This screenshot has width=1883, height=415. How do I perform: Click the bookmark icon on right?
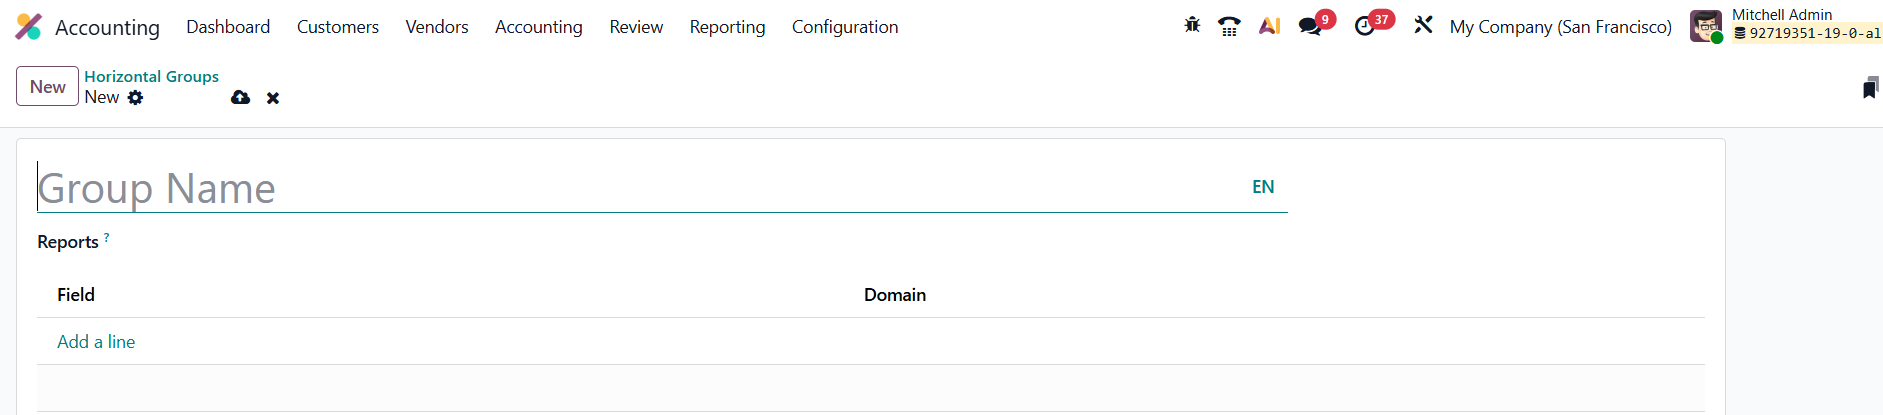(1870, 88)
